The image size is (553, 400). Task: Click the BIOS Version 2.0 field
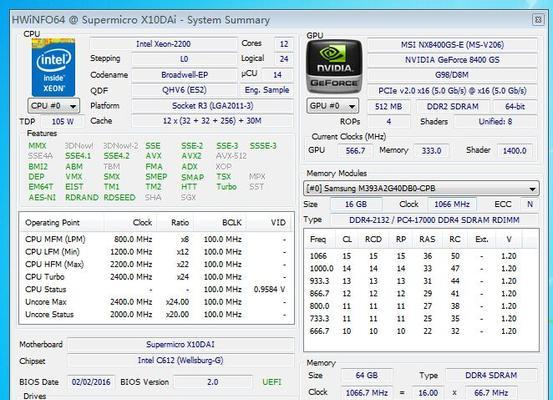pos(213,382)
